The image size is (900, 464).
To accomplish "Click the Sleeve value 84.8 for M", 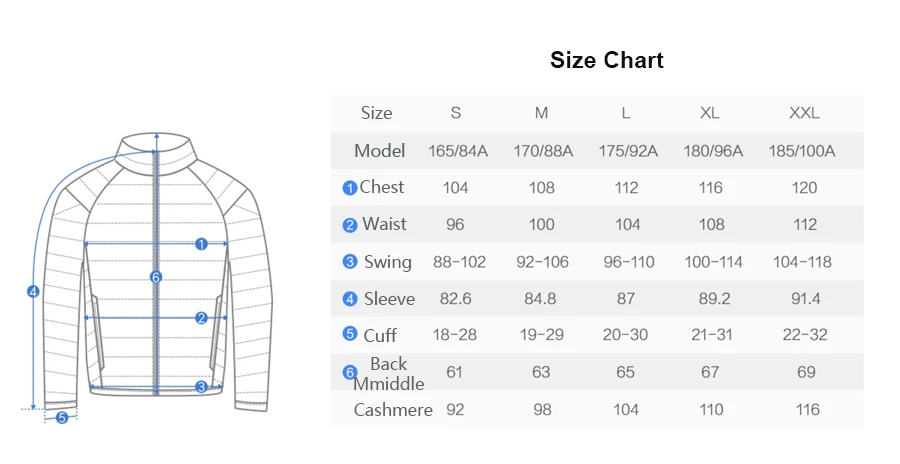I will point(540,299).
